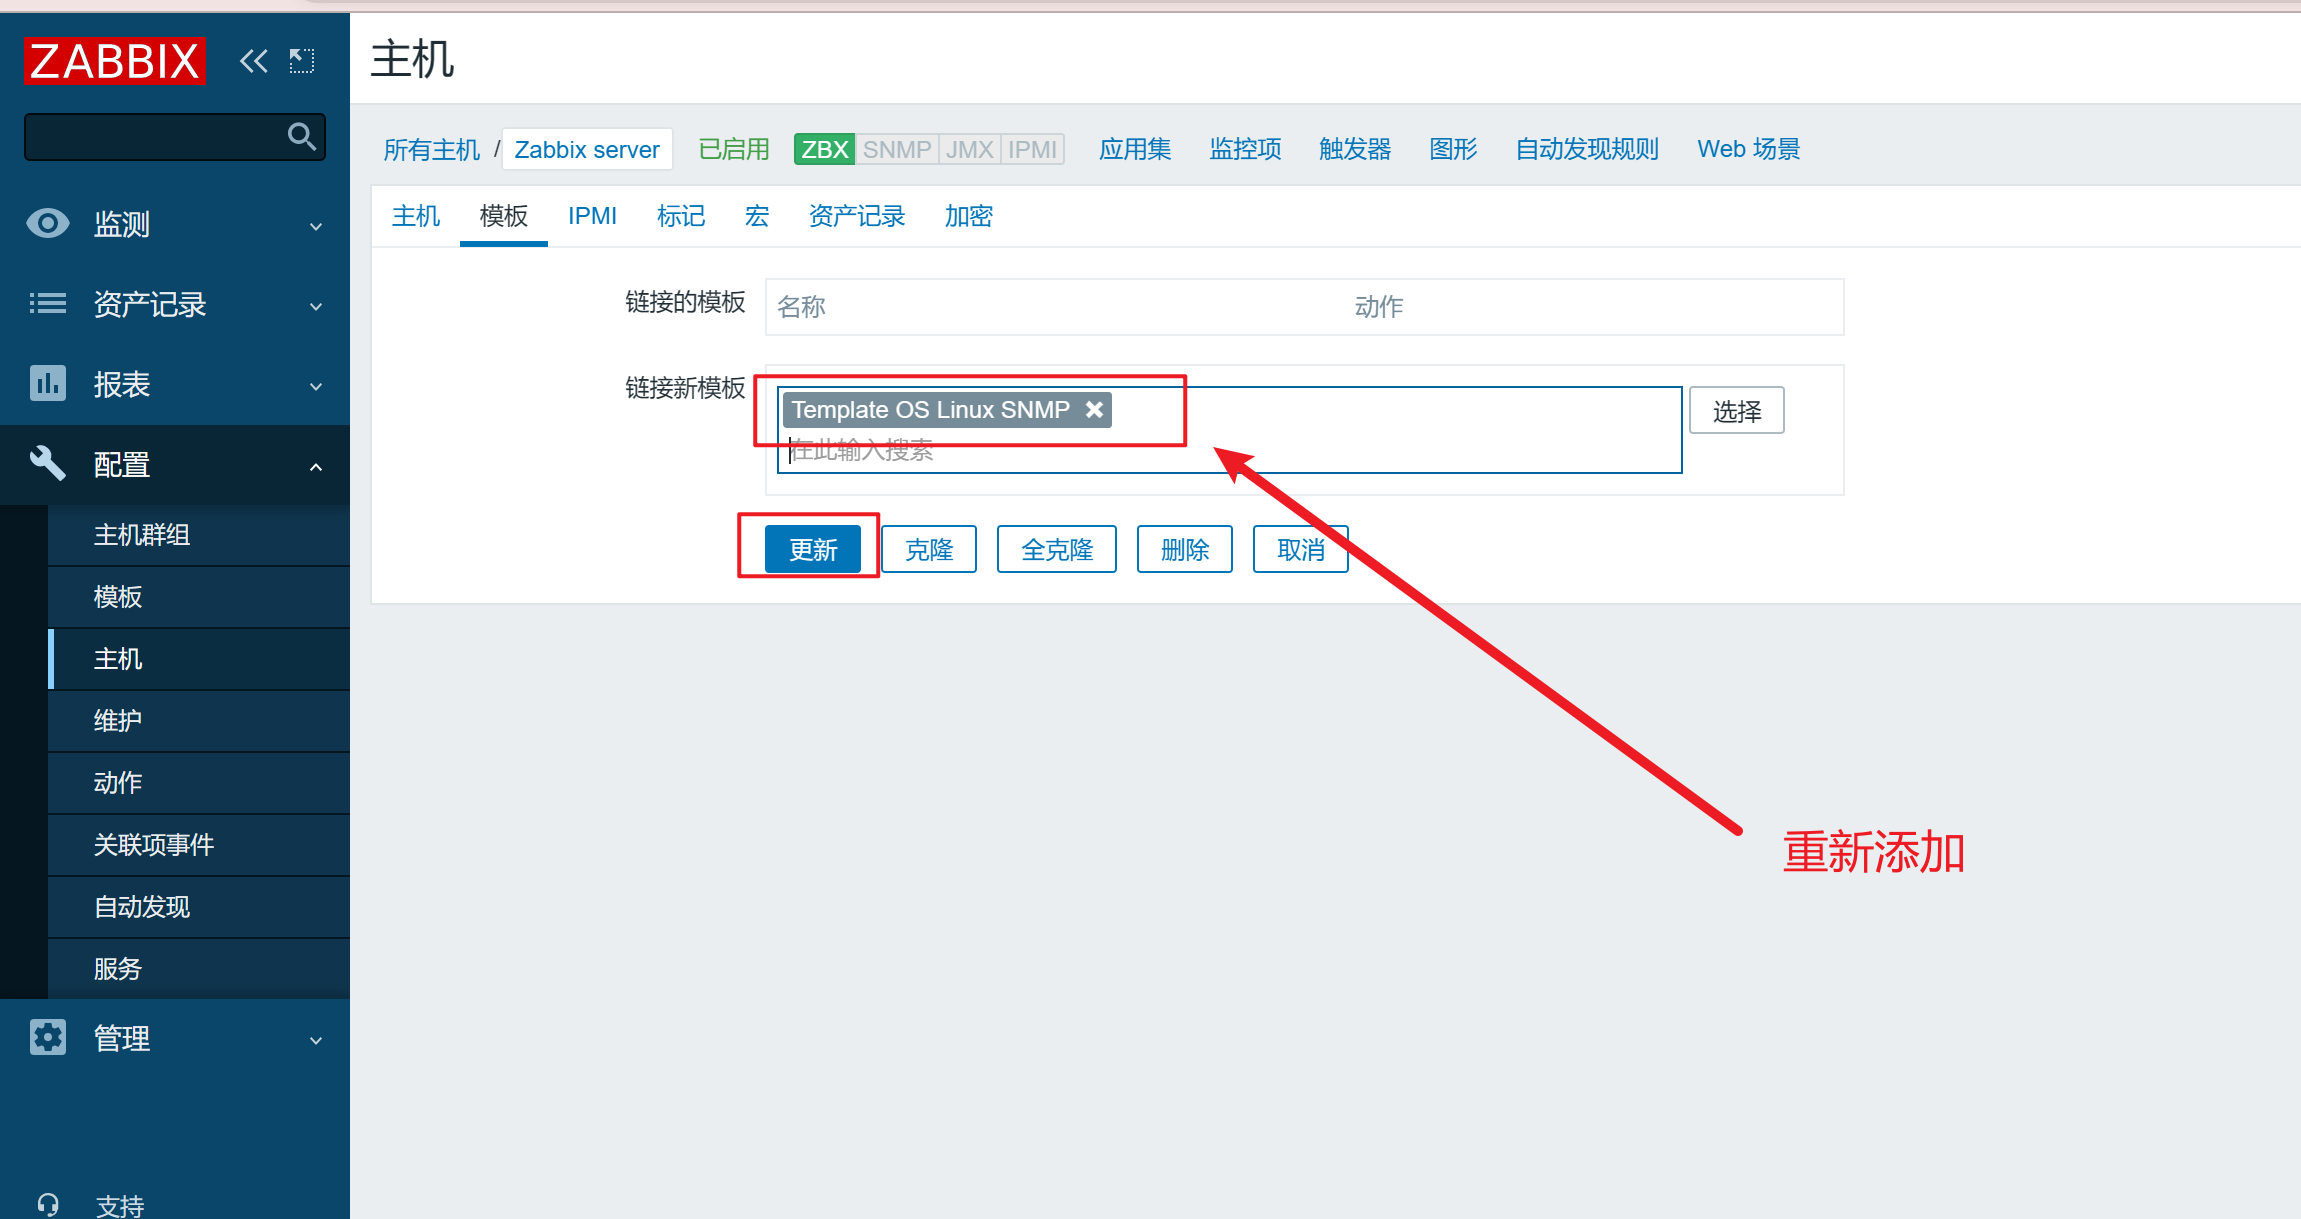Image resolution: width=2301 pixels, height=1219 pixels.
Task: Click the administration gear icon
Action: point(48,1037)
